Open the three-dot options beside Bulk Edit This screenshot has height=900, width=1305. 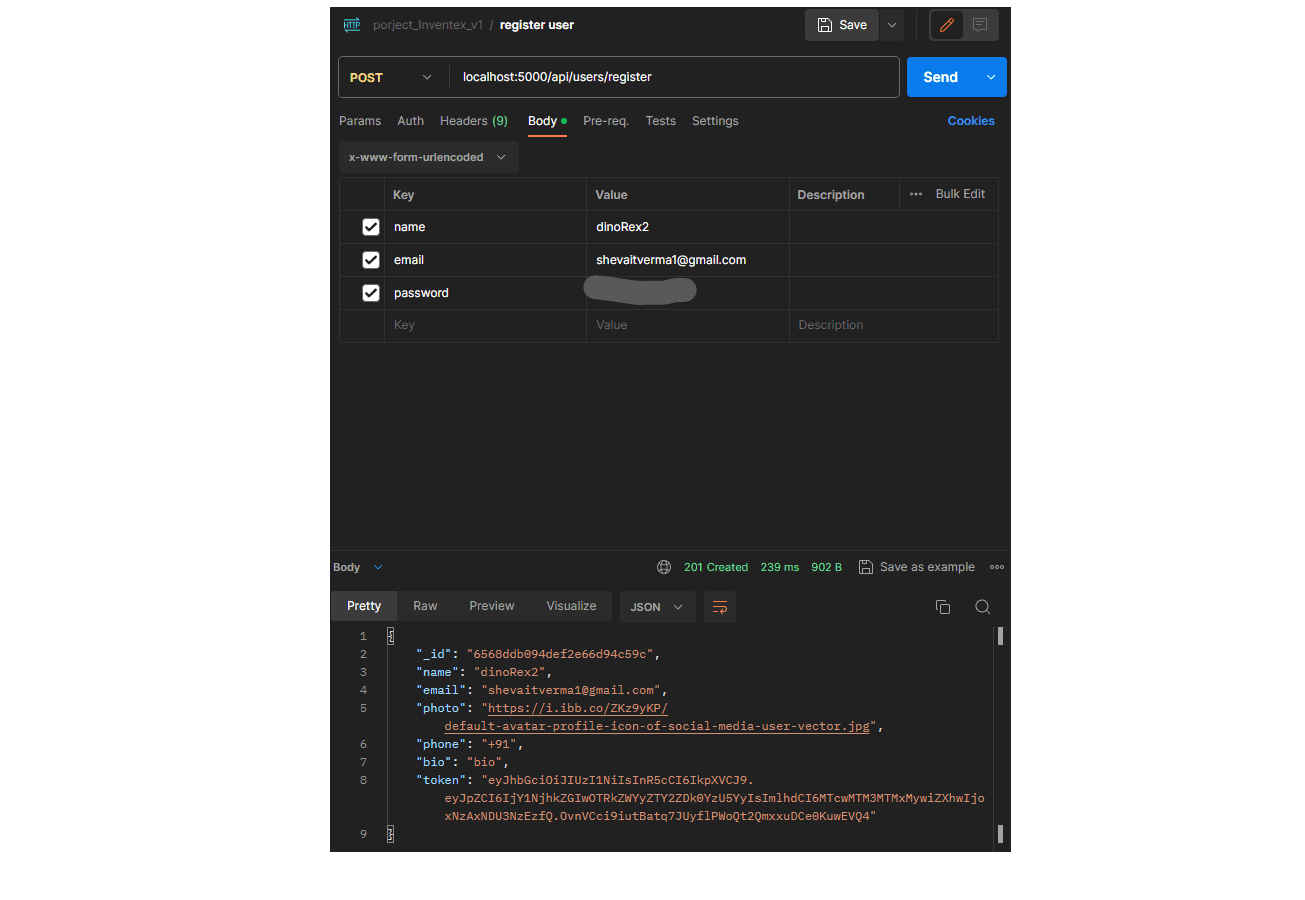click(x=916, y=194)
